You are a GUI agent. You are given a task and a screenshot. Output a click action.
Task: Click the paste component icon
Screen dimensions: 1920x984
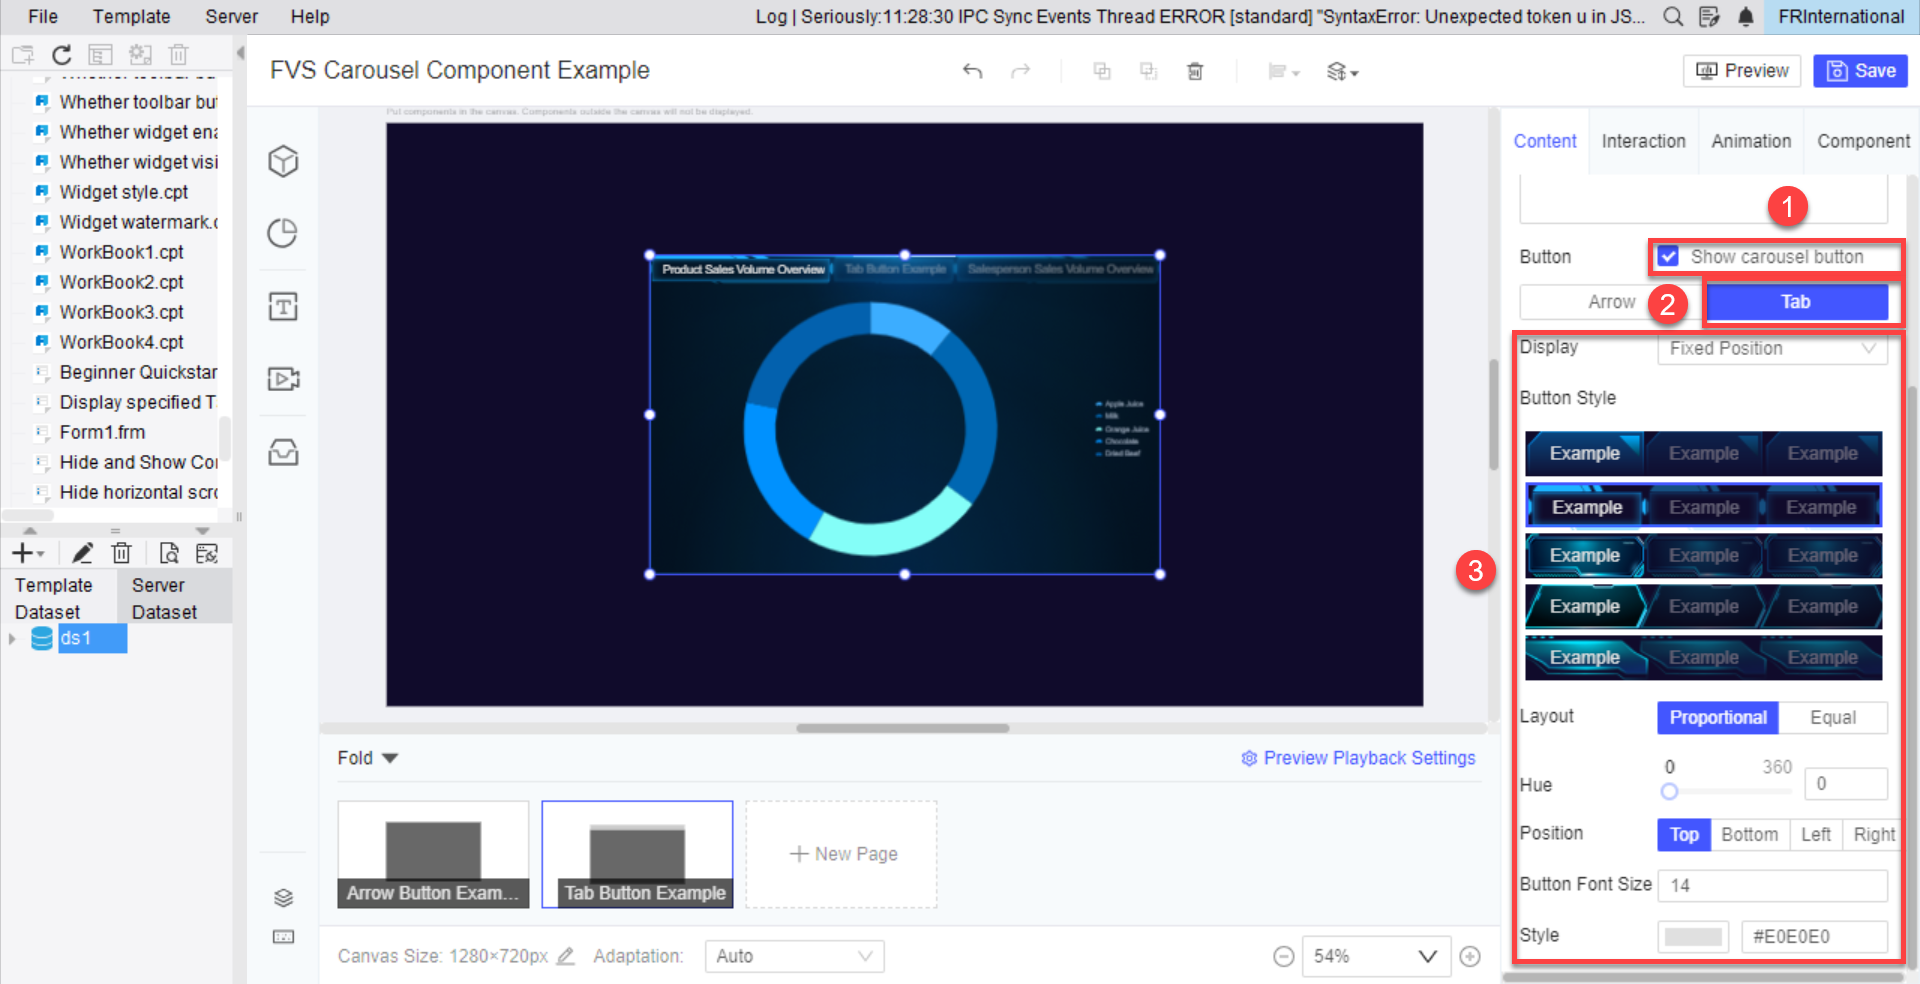1148,71
